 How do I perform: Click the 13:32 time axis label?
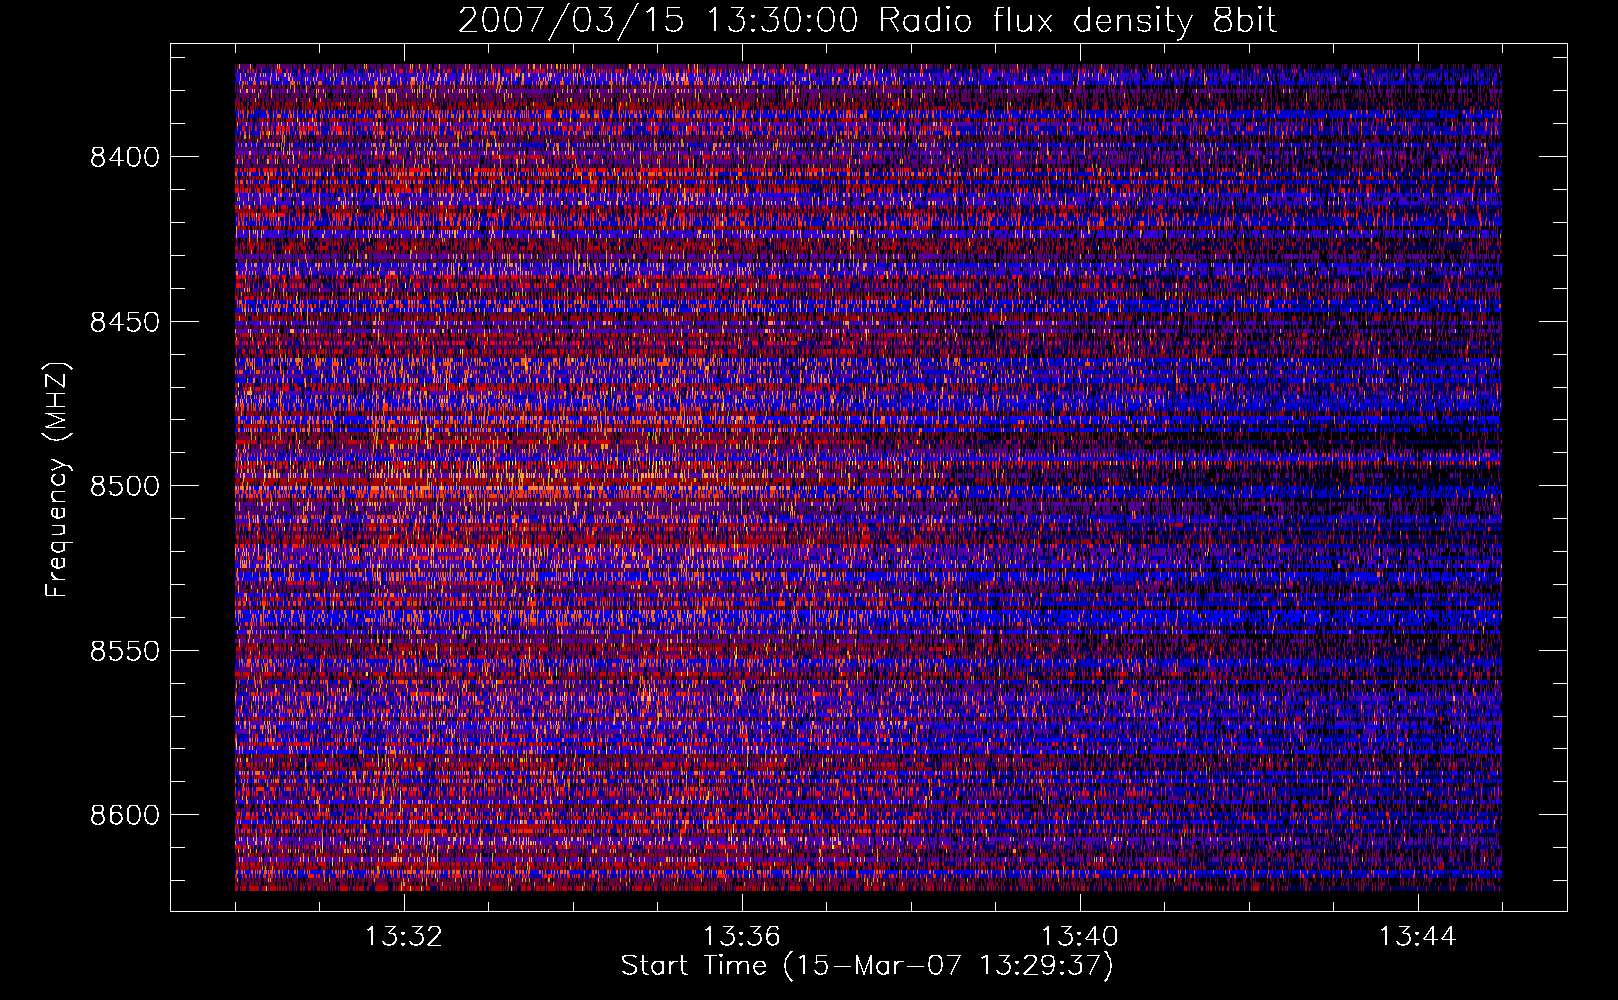[x=404, y=937]
